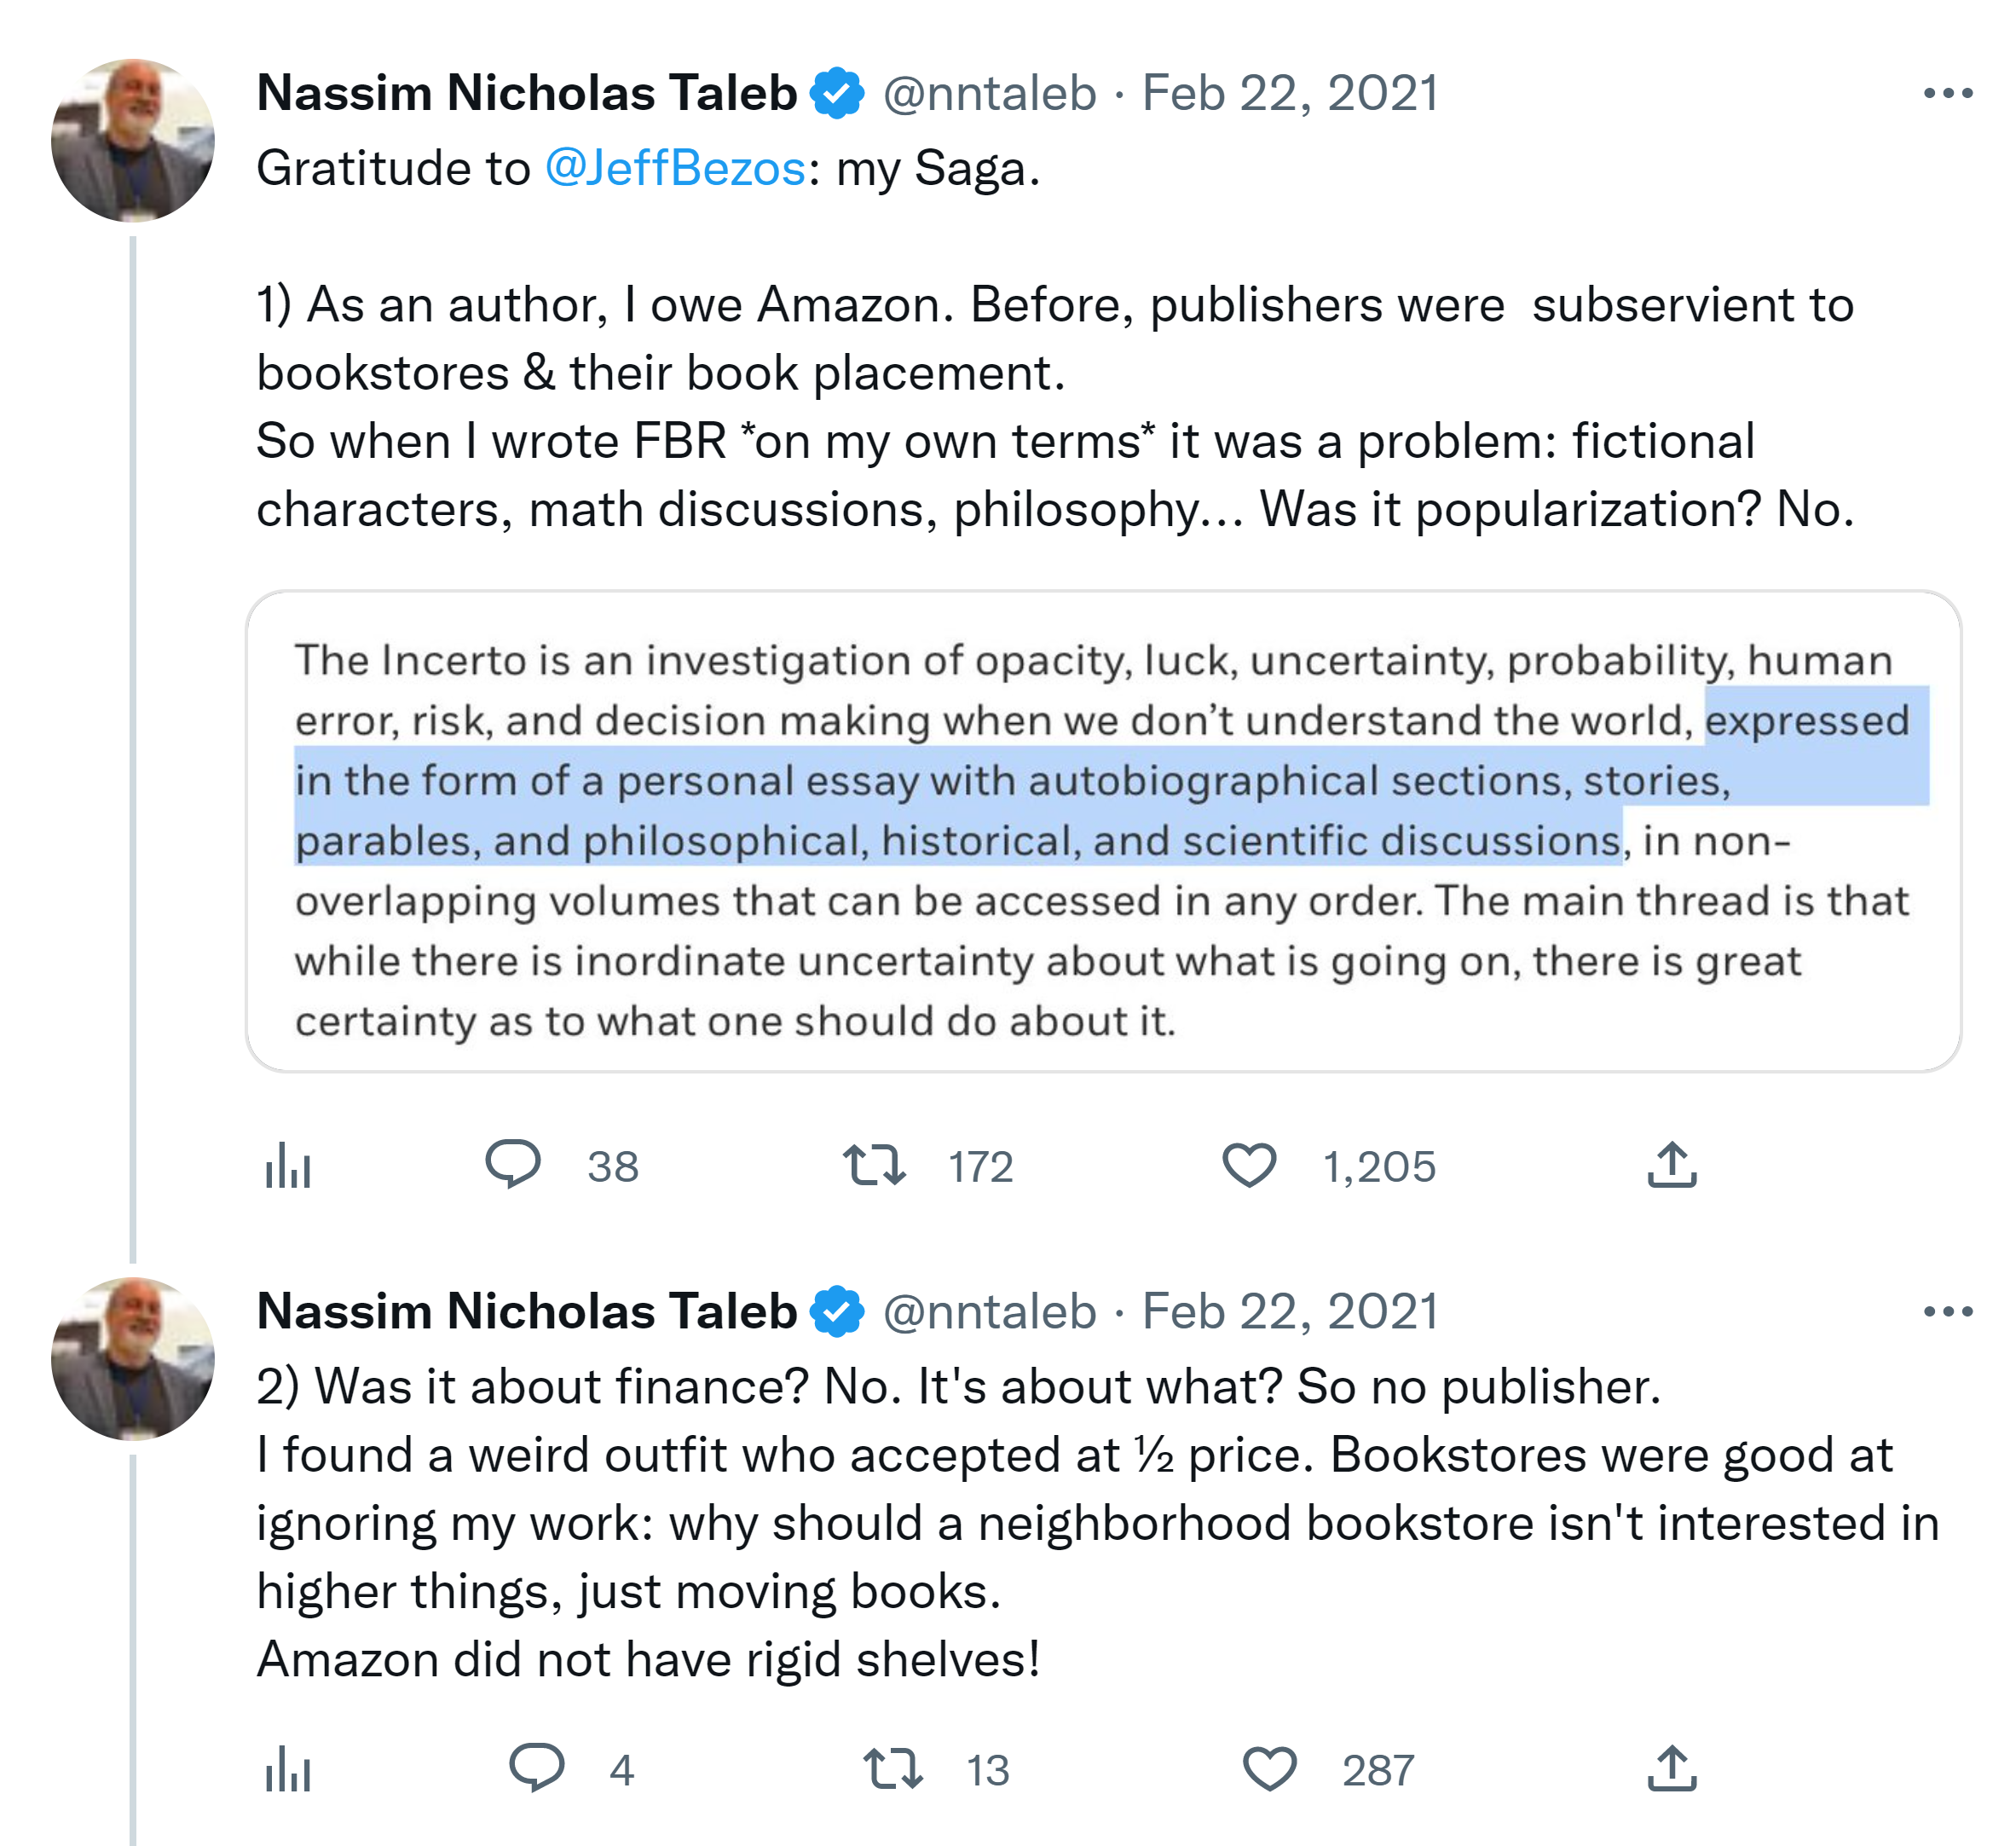Open analytics icon on first tweet
This screenshot has height=1846, width=2016.
[x=288, y=1165]
